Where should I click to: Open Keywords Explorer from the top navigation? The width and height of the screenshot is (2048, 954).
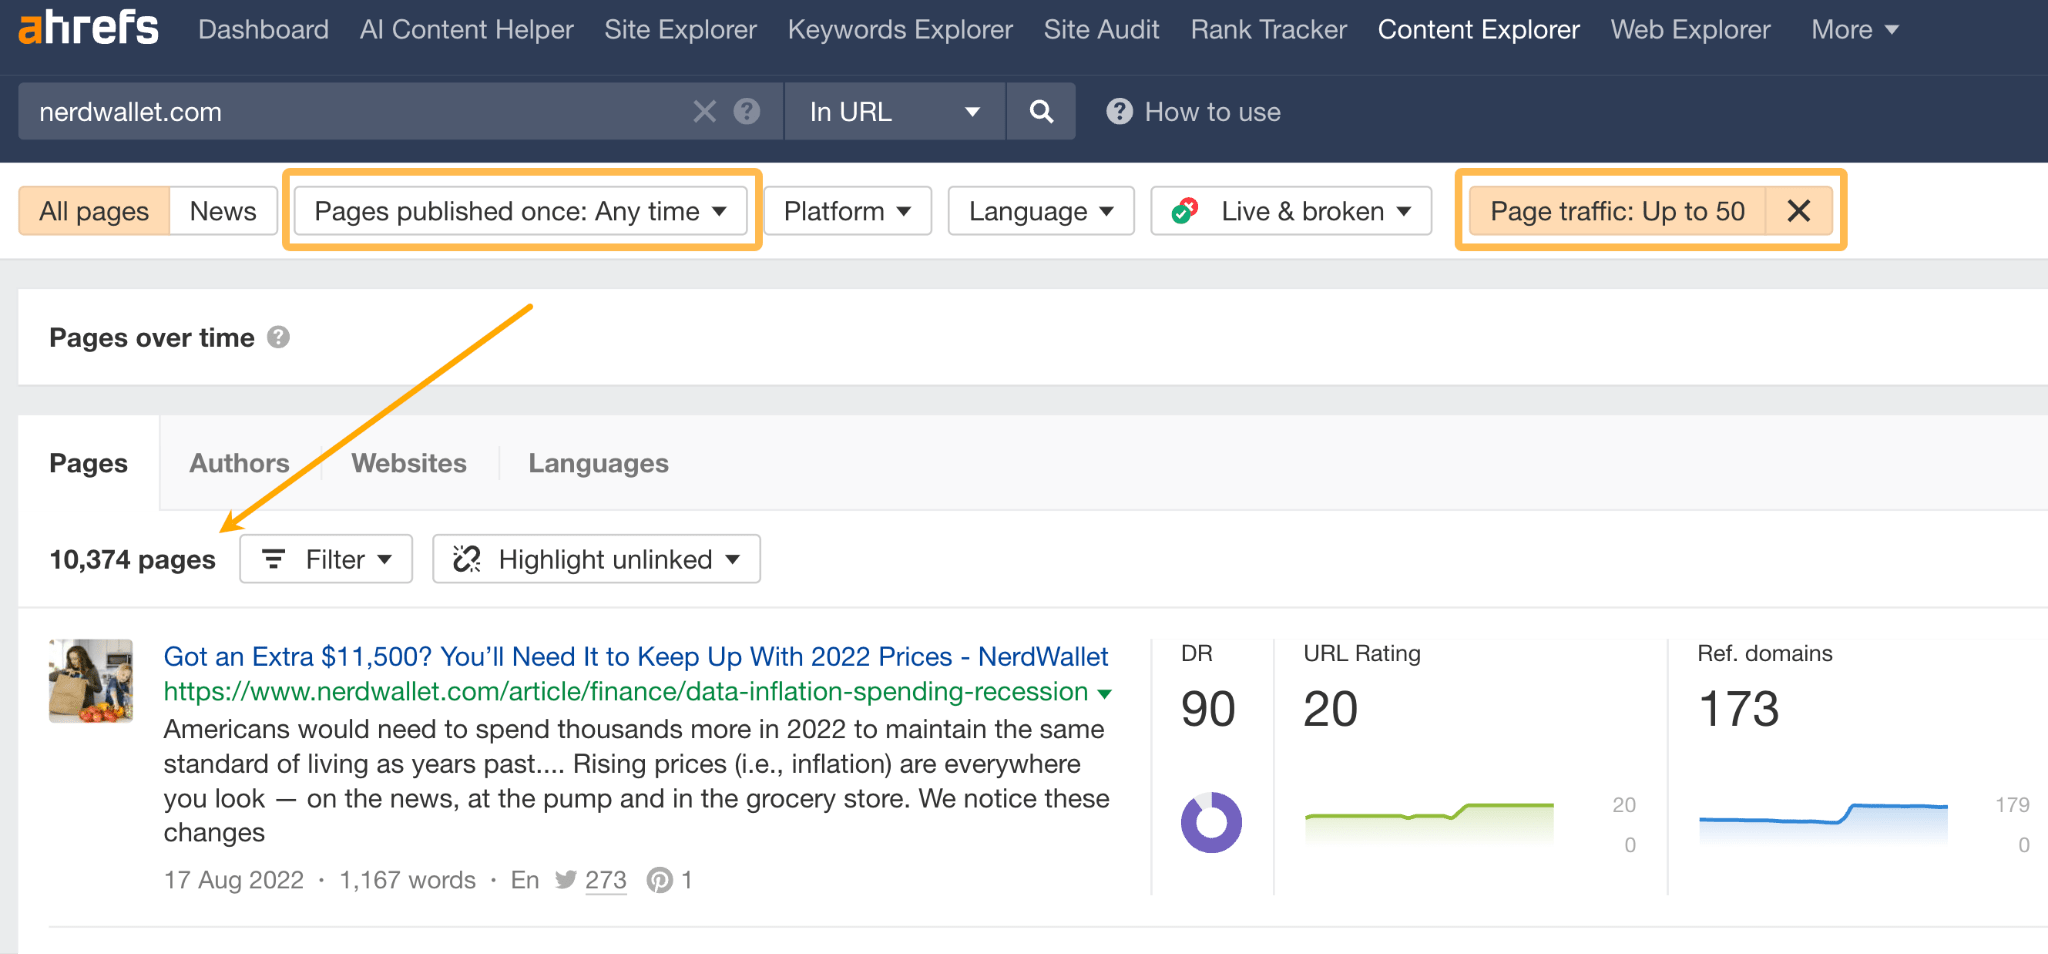point(899,29)
